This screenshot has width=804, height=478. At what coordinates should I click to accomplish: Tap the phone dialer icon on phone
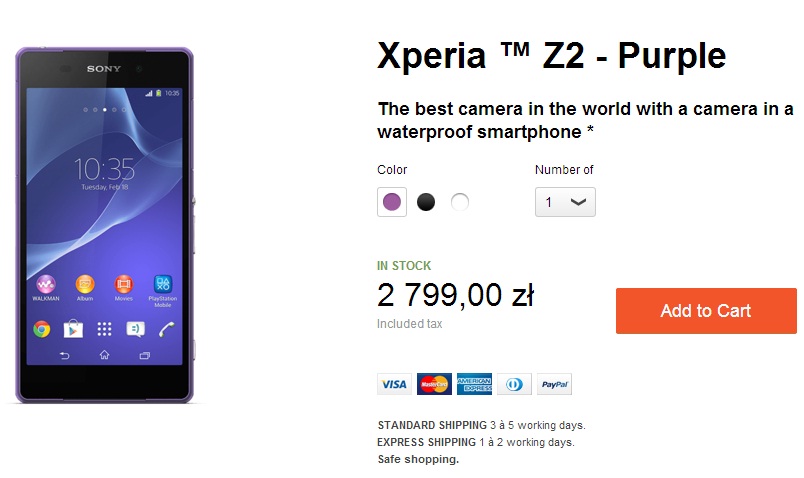pos(167,329)
